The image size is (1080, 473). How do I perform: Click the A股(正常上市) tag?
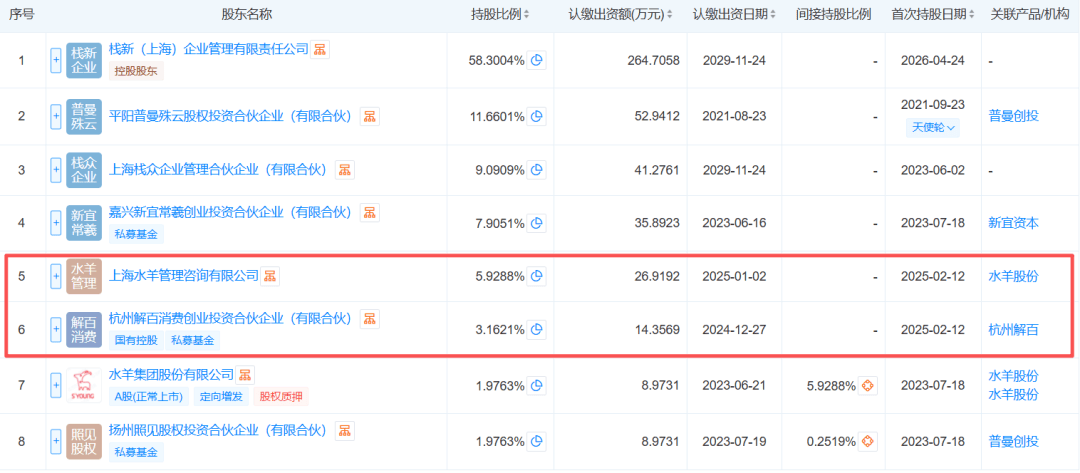(x=149, y=397)
